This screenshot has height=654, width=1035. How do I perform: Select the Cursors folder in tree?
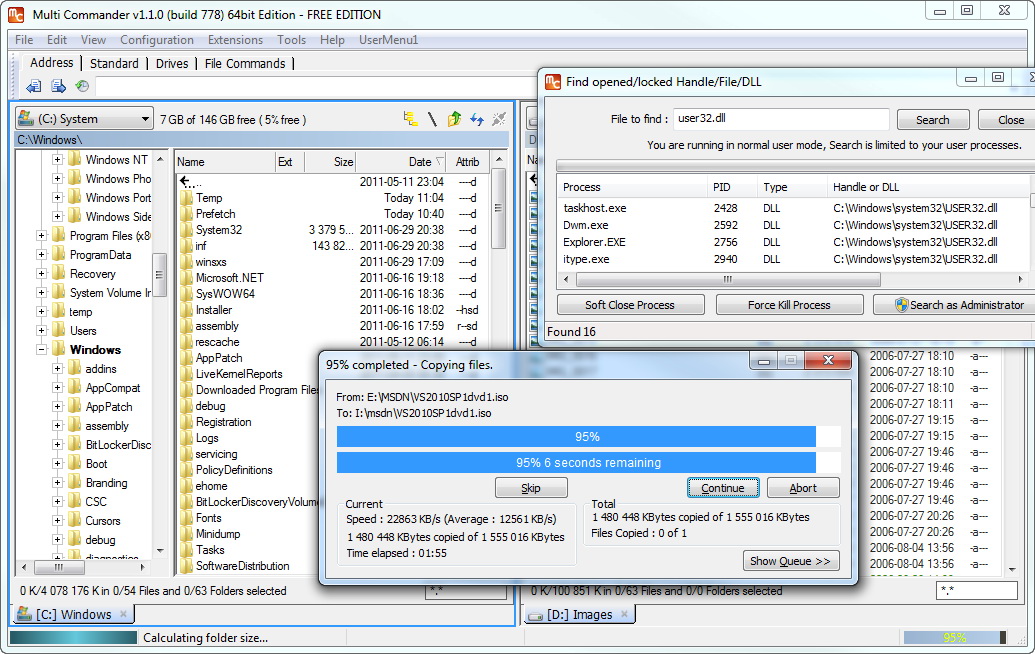tap(103, 521)
